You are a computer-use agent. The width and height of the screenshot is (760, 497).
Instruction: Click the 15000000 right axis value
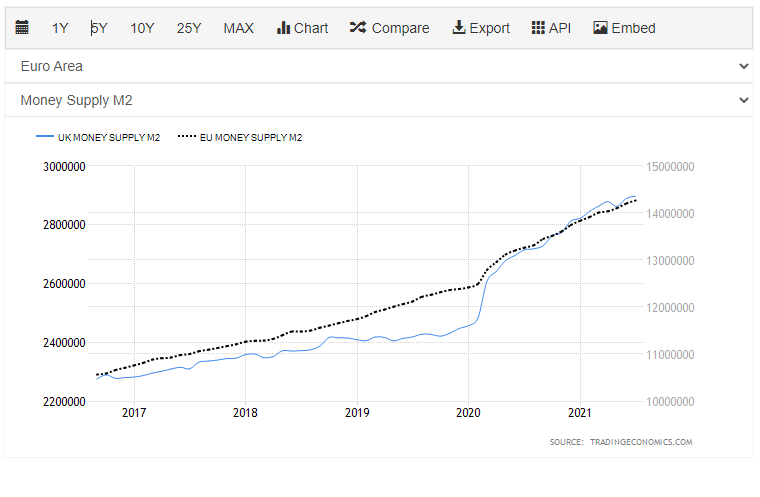[670, 167]
